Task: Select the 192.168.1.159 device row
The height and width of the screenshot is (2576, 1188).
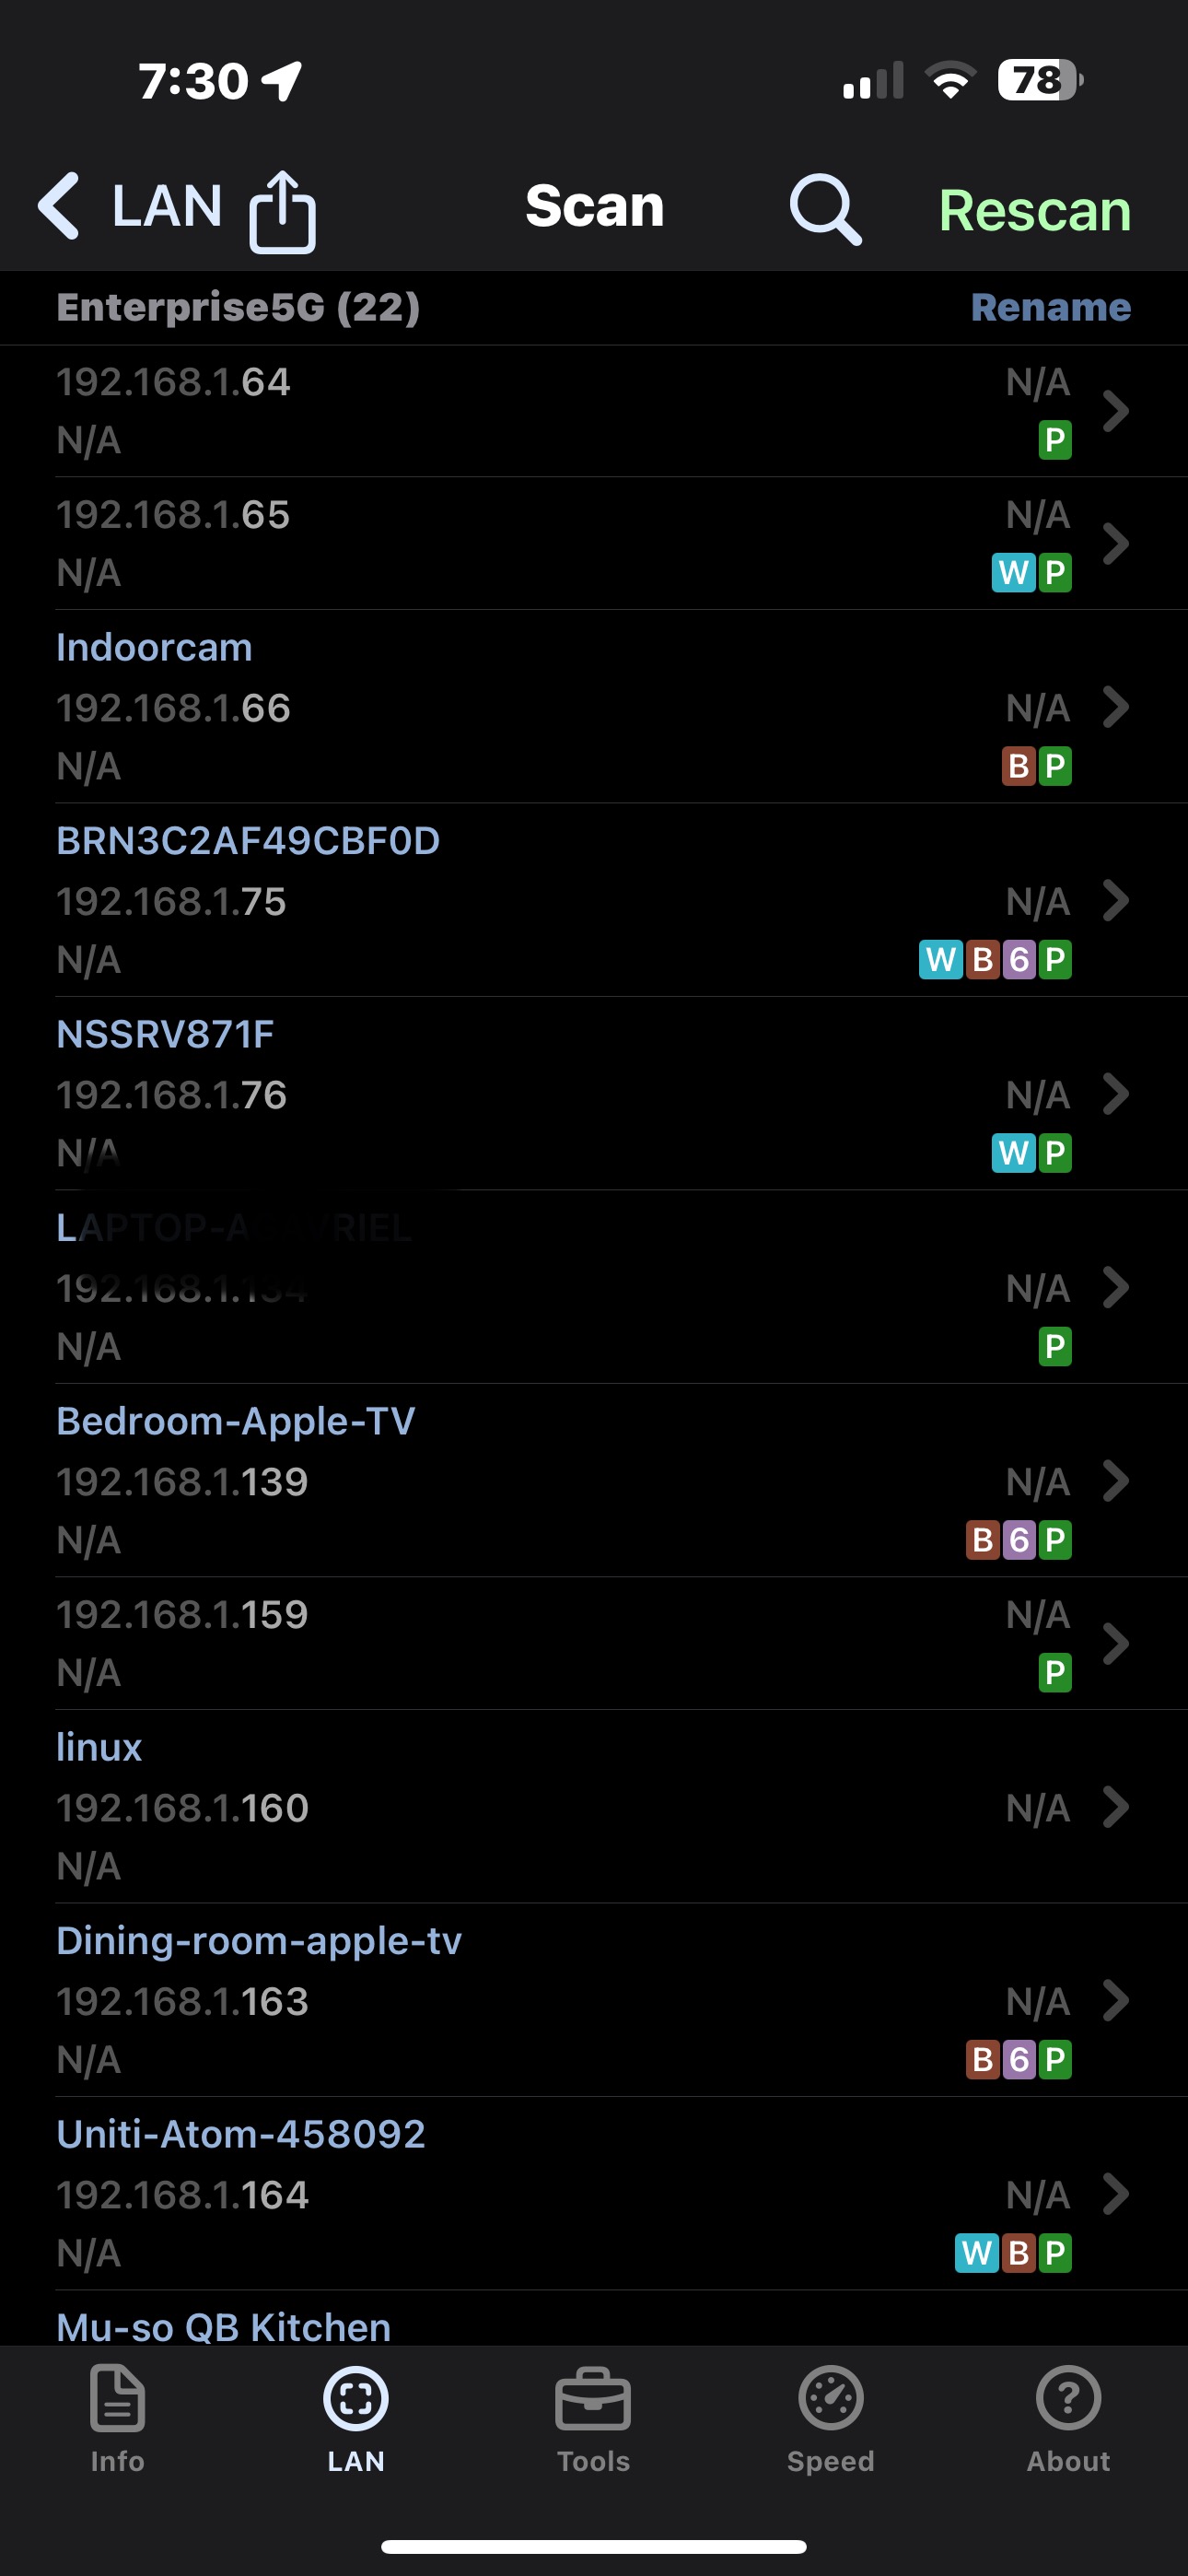Action: [x=500, y=1643]
